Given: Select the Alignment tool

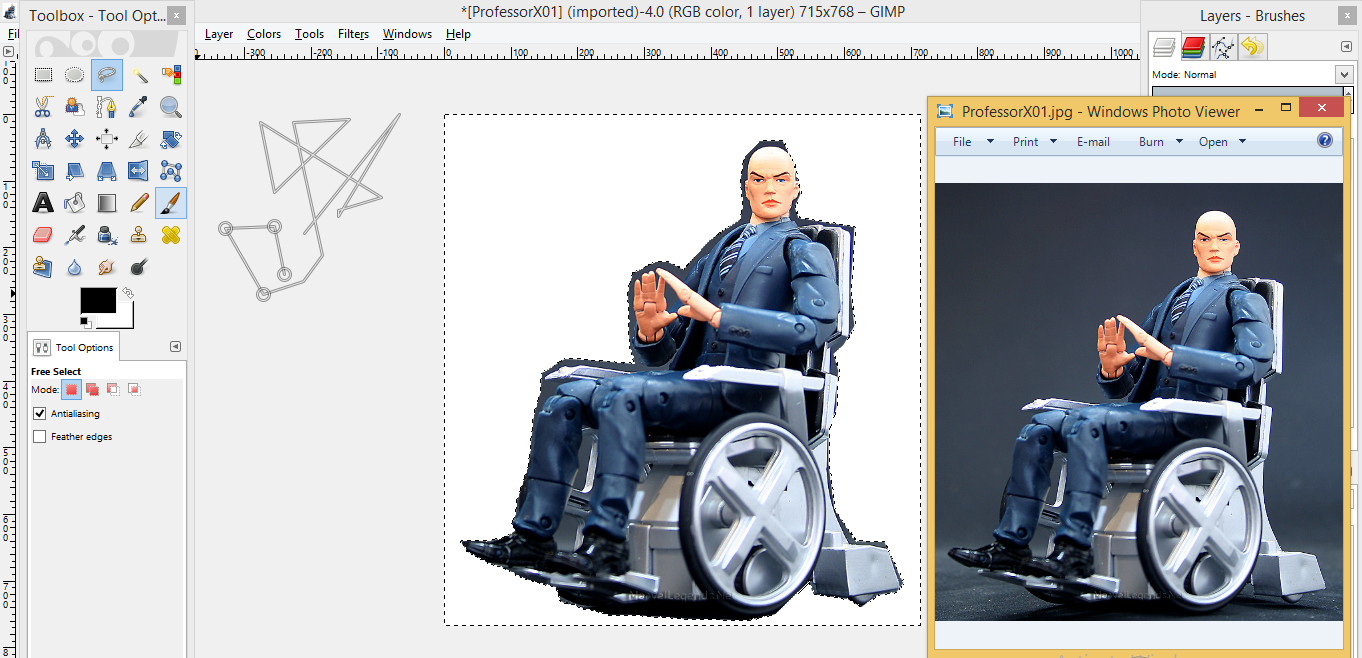Looking at the screenshot, I should point(107,138).
